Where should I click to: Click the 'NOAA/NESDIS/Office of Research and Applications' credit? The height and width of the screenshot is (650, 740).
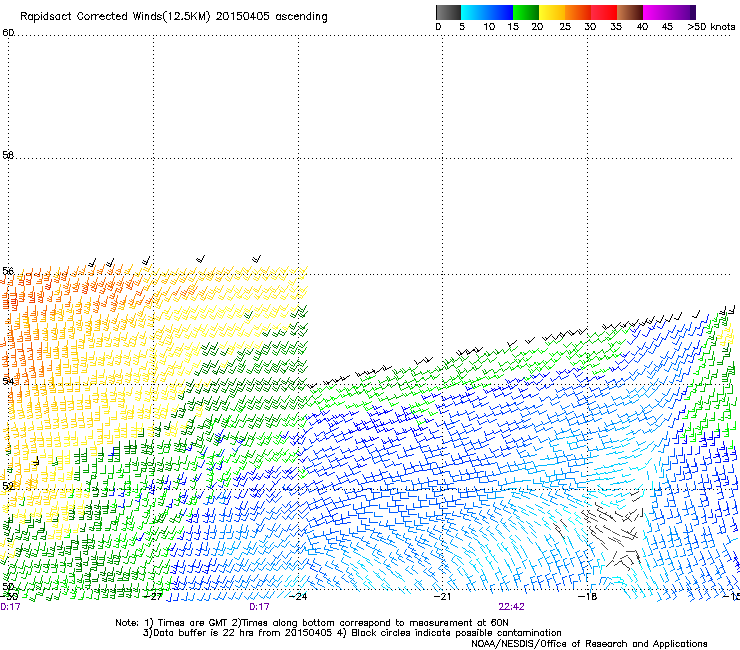pyautogui.click(x=589, y=644)
